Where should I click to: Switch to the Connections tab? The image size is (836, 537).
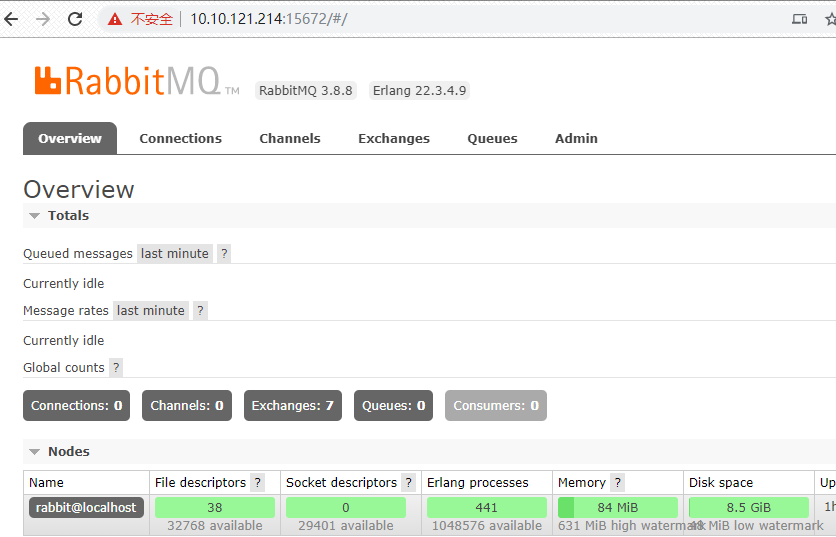pyautogui.click(x=180, y=139)
